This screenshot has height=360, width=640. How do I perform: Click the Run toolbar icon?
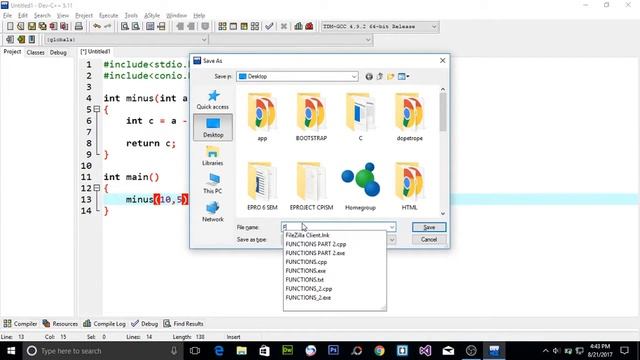pyautogui.click(x=233, y=27)
